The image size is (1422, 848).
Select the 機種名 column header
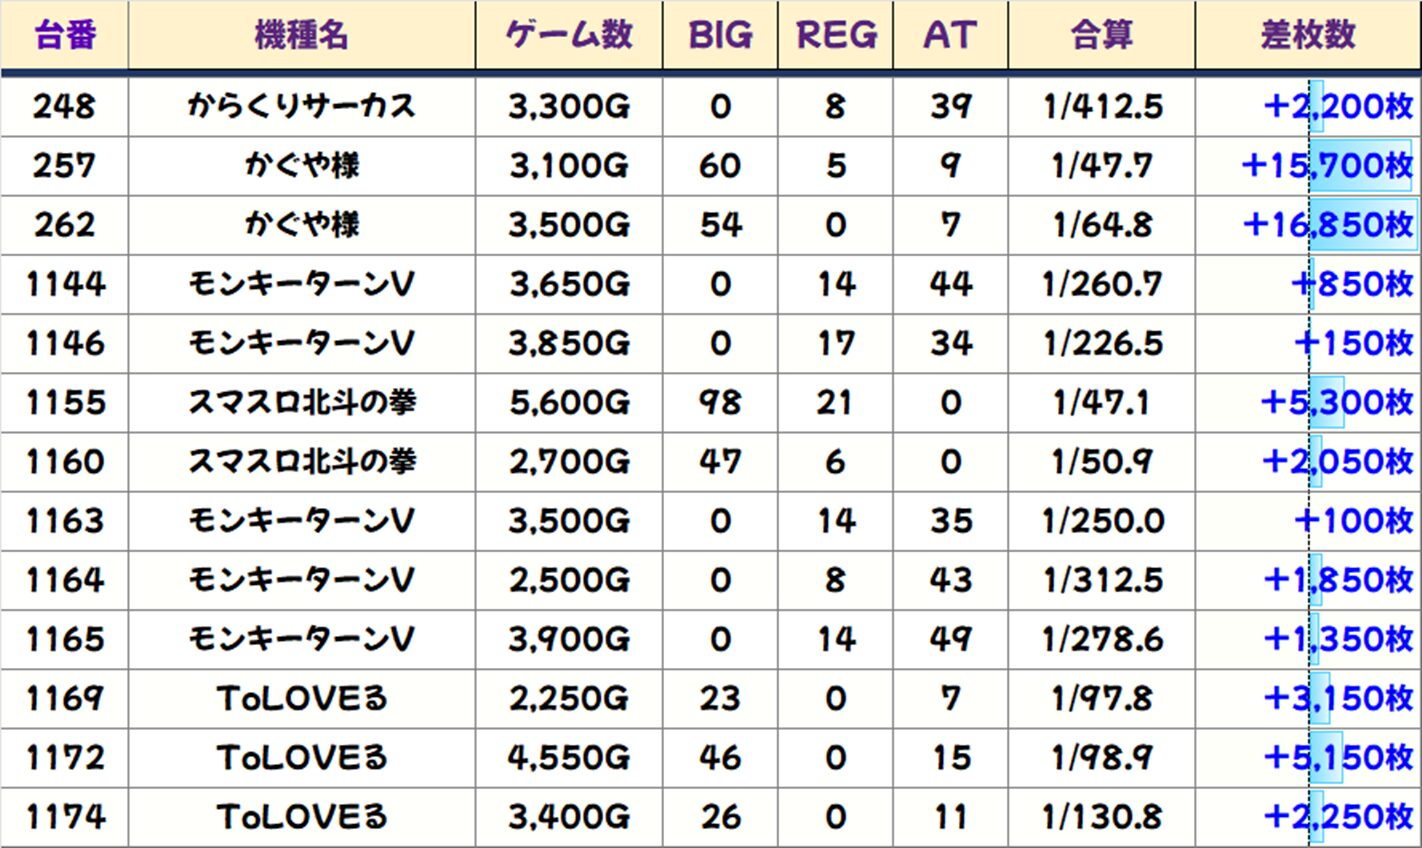(301, 35)
